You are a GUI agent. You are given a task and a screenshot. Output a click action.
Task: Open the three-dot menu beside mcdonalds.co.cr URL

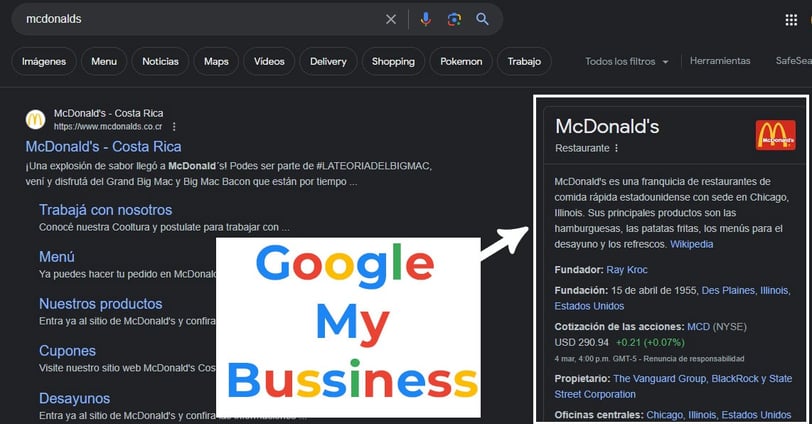click(174, 126)
